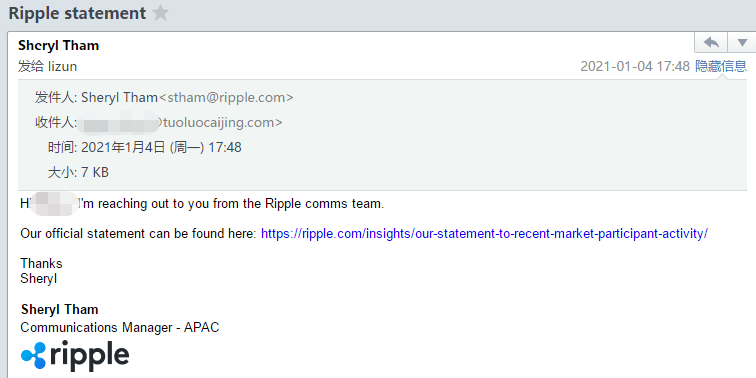Screen dimensions: 756x378
Task: Click the blurred name in greeting line
Action: pyautogui.click(x=53, y=203)
